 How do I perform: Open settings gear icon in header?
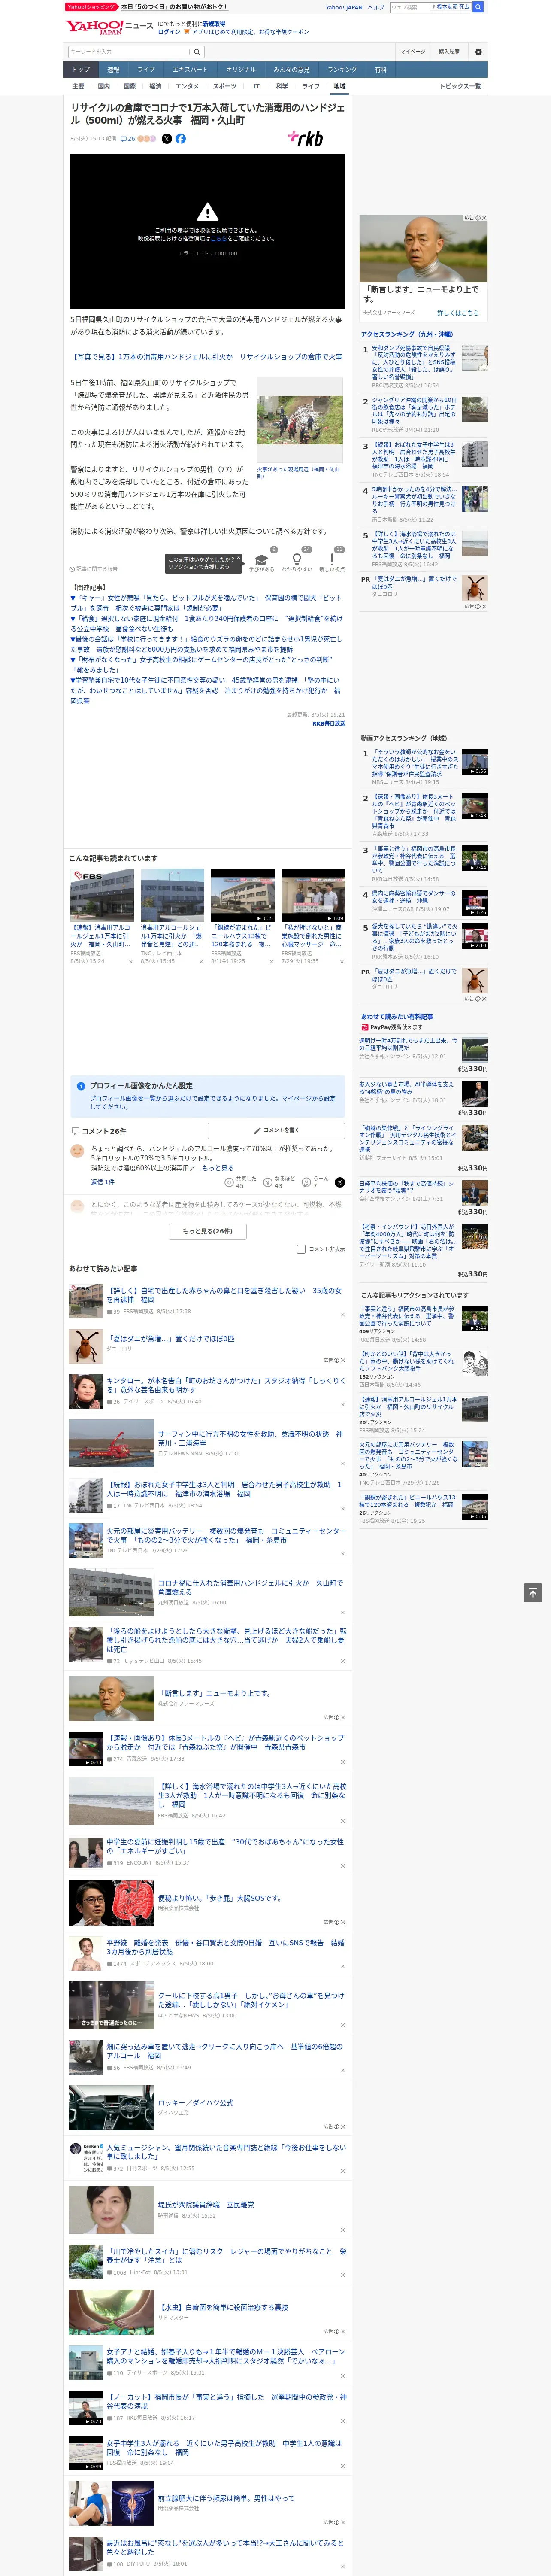click(478, 51)
